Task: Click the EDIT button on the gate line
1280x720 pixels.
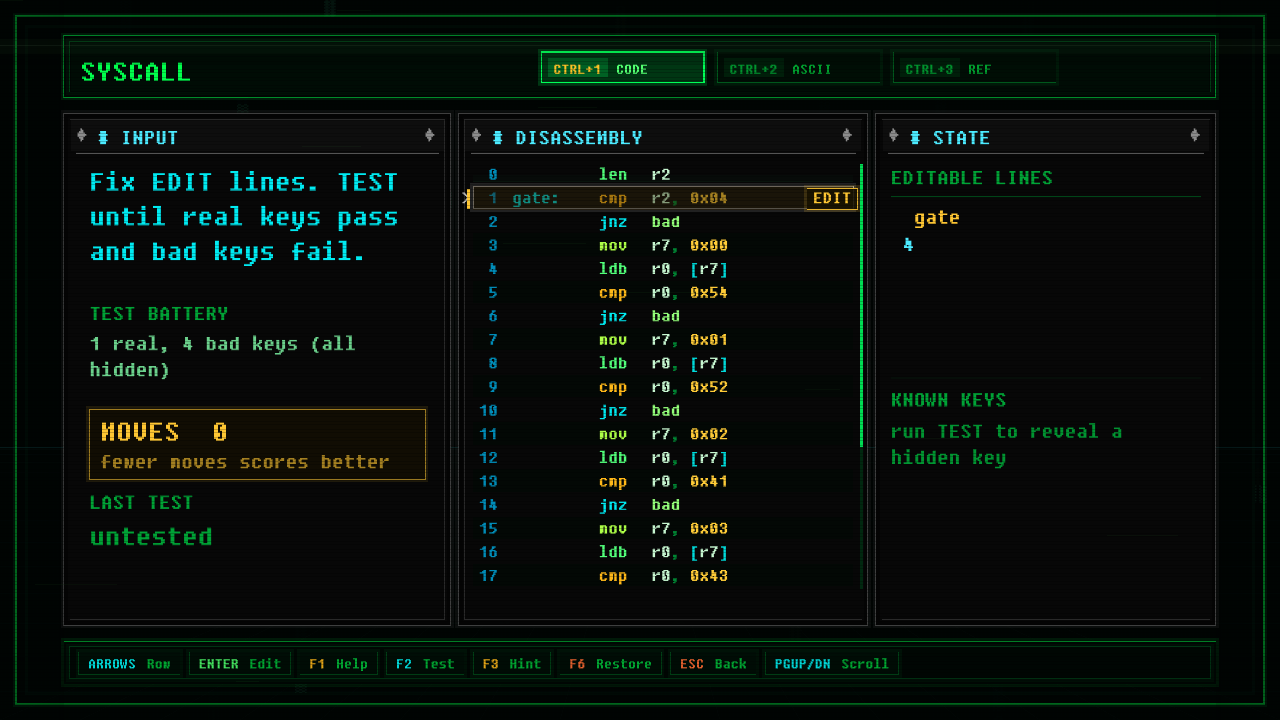Action: tap(832, 198)
